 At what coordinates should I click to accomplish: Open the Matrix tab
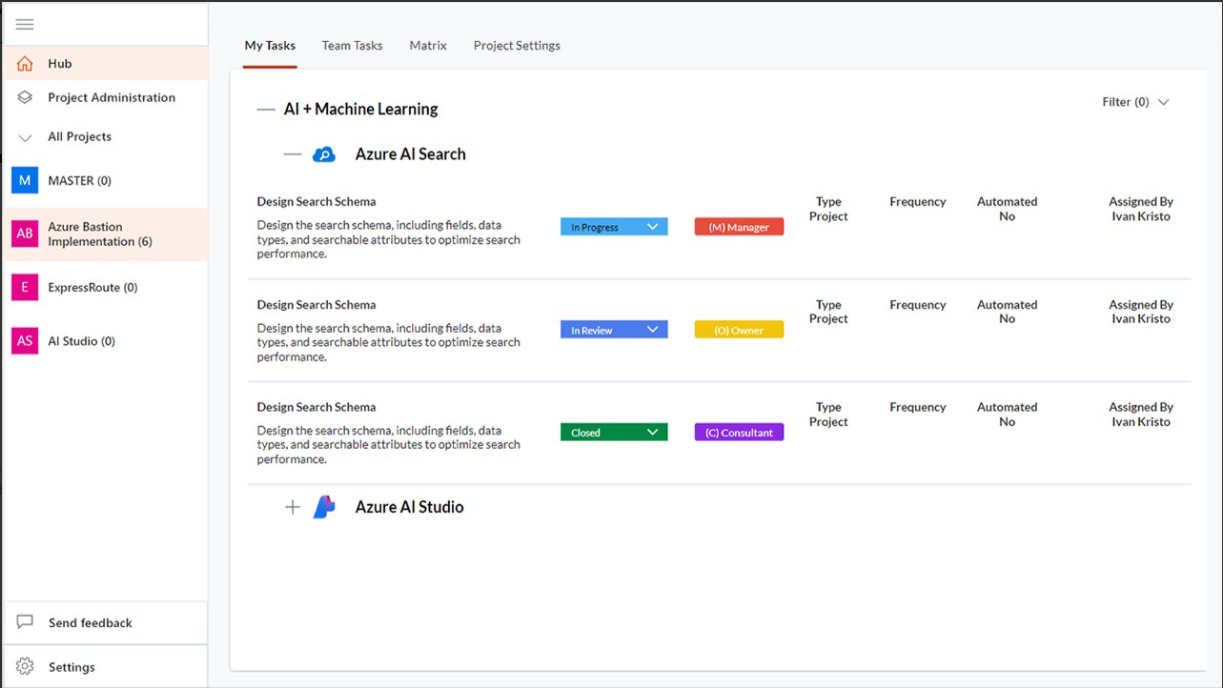tap(428, 46)
